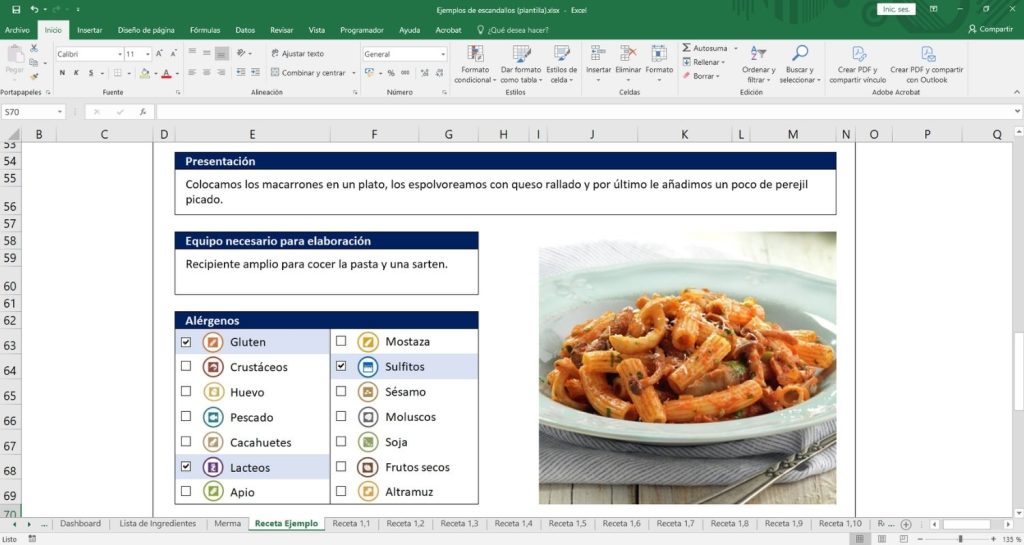Click the macaroni dish photo
Screen dimensions: 1024x545
[x=687, y=367]
